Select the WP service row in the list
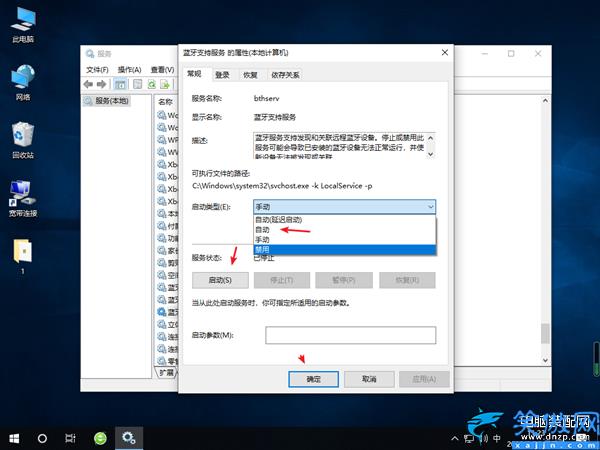Screen dimensions: 600x450 click(x=168, y=140)
